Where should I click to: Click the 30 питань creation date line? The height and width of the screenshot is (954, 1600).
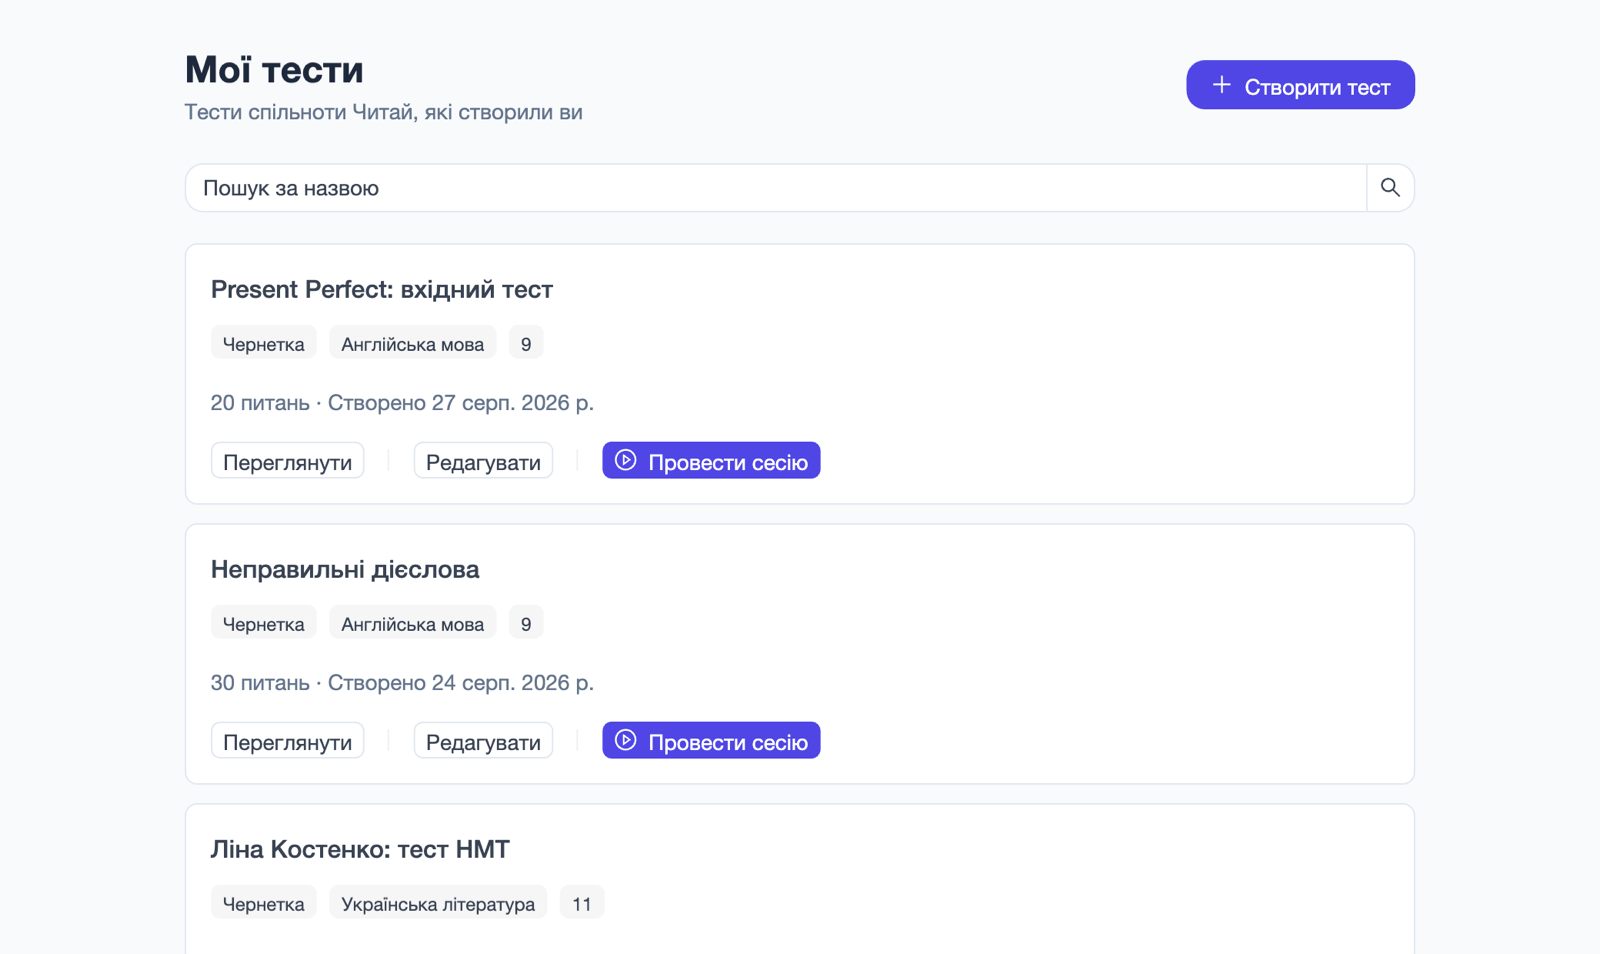coord(402,683)
